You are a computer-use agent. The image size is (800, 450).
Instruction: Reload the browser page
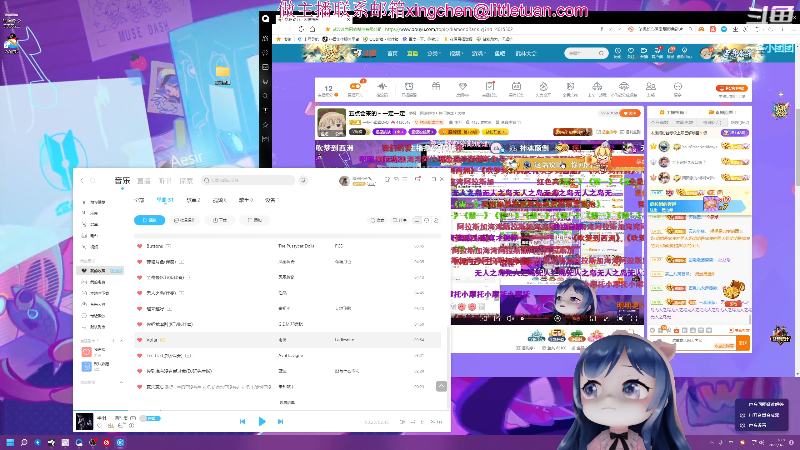[x=301, y=29]
